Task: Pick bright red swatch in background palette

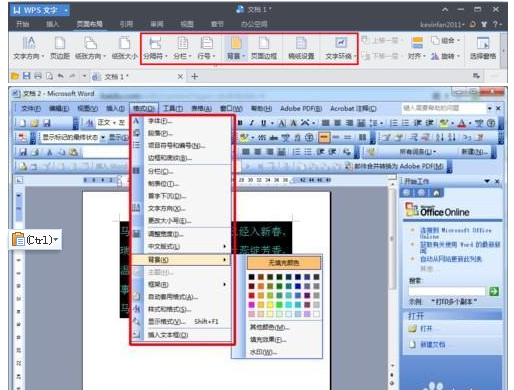Action: [252, 295]
